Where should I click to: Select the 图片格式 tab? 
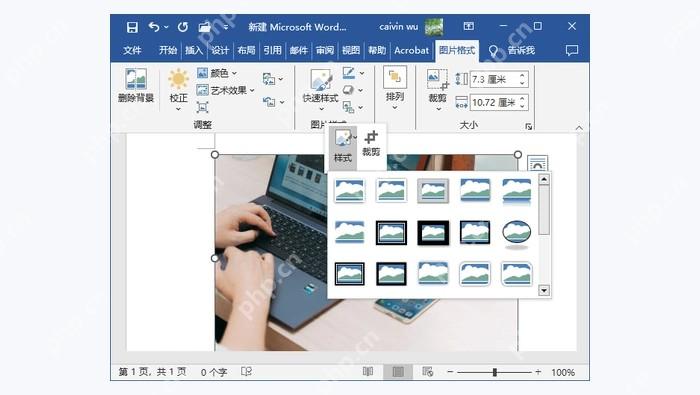[457, 50]
